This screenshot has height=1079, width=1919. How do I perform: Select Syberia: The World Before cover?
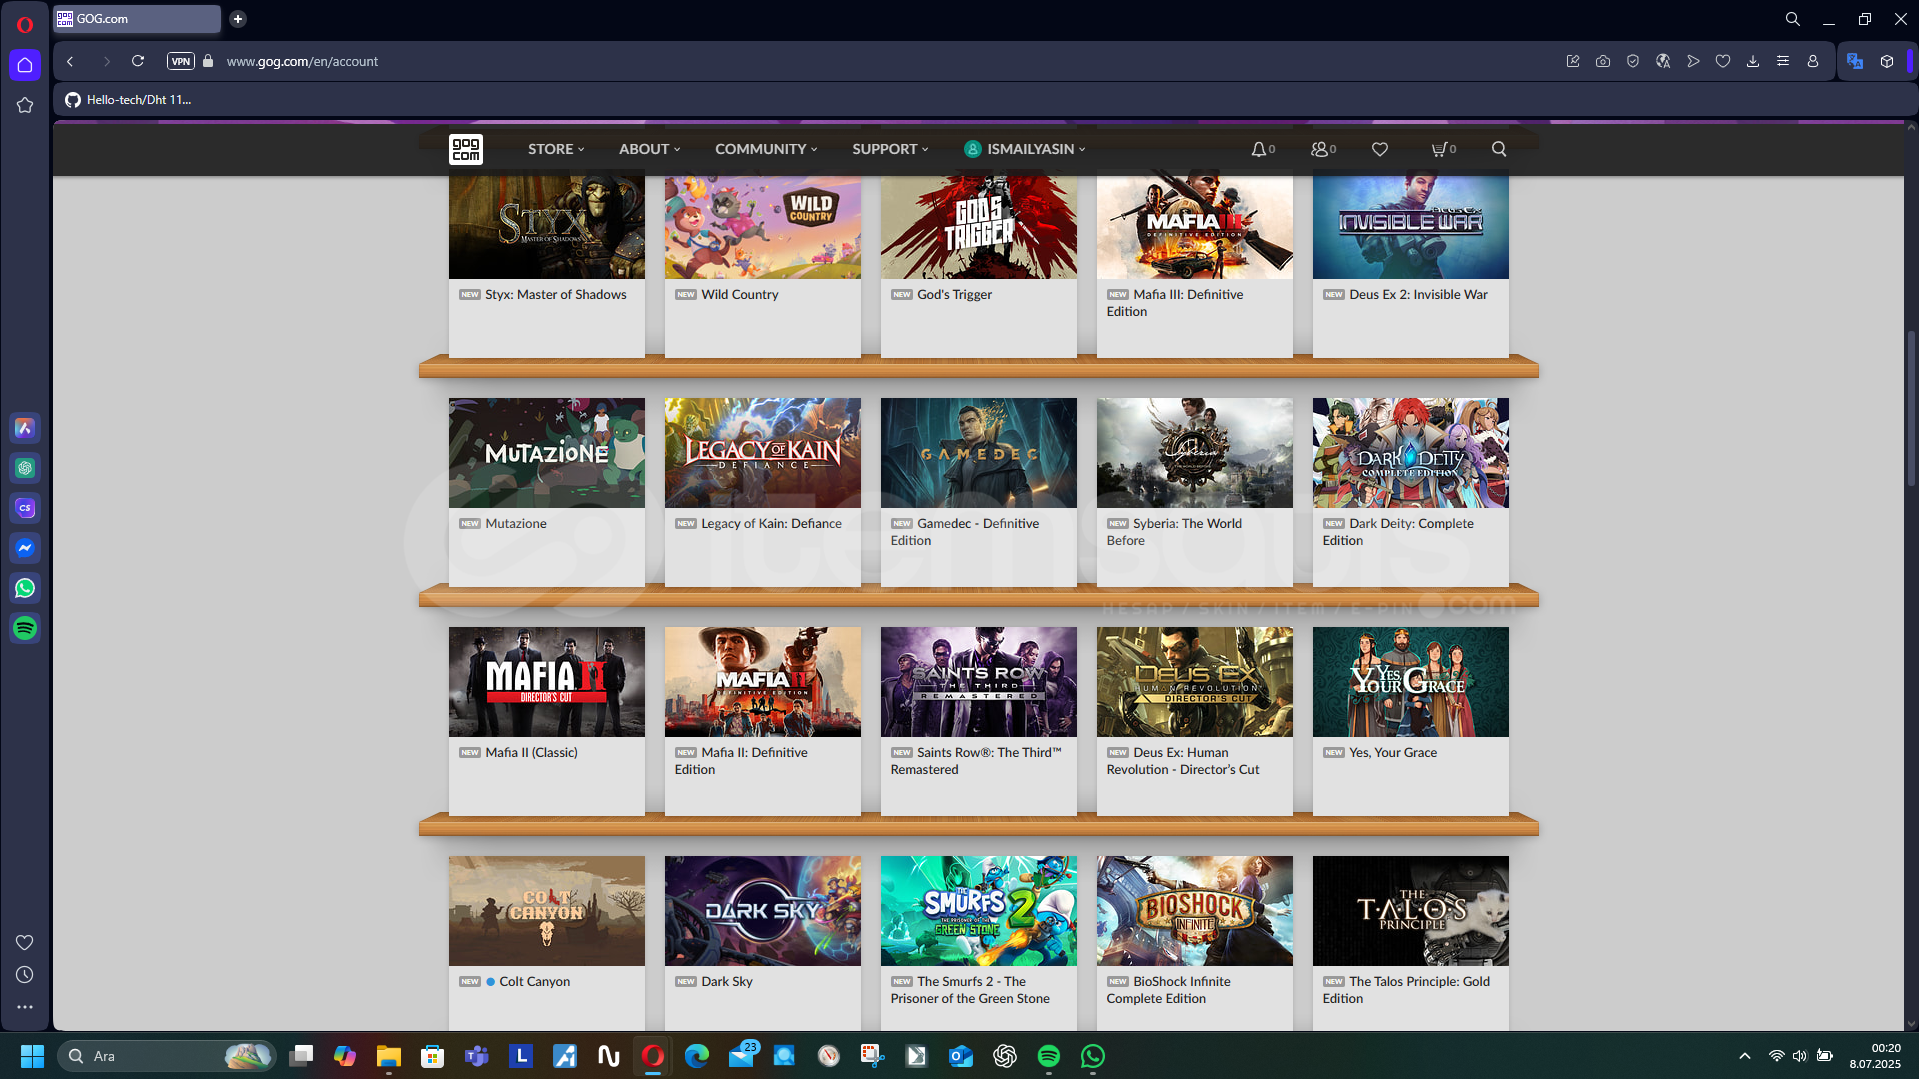pos(1195,453)
